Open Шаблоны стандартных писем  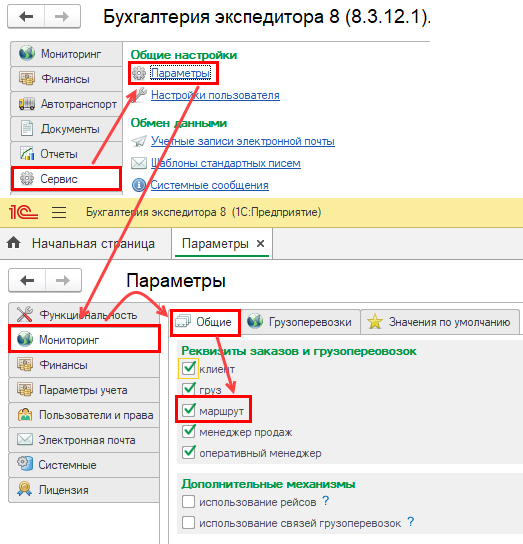click(x=226, y=163)
